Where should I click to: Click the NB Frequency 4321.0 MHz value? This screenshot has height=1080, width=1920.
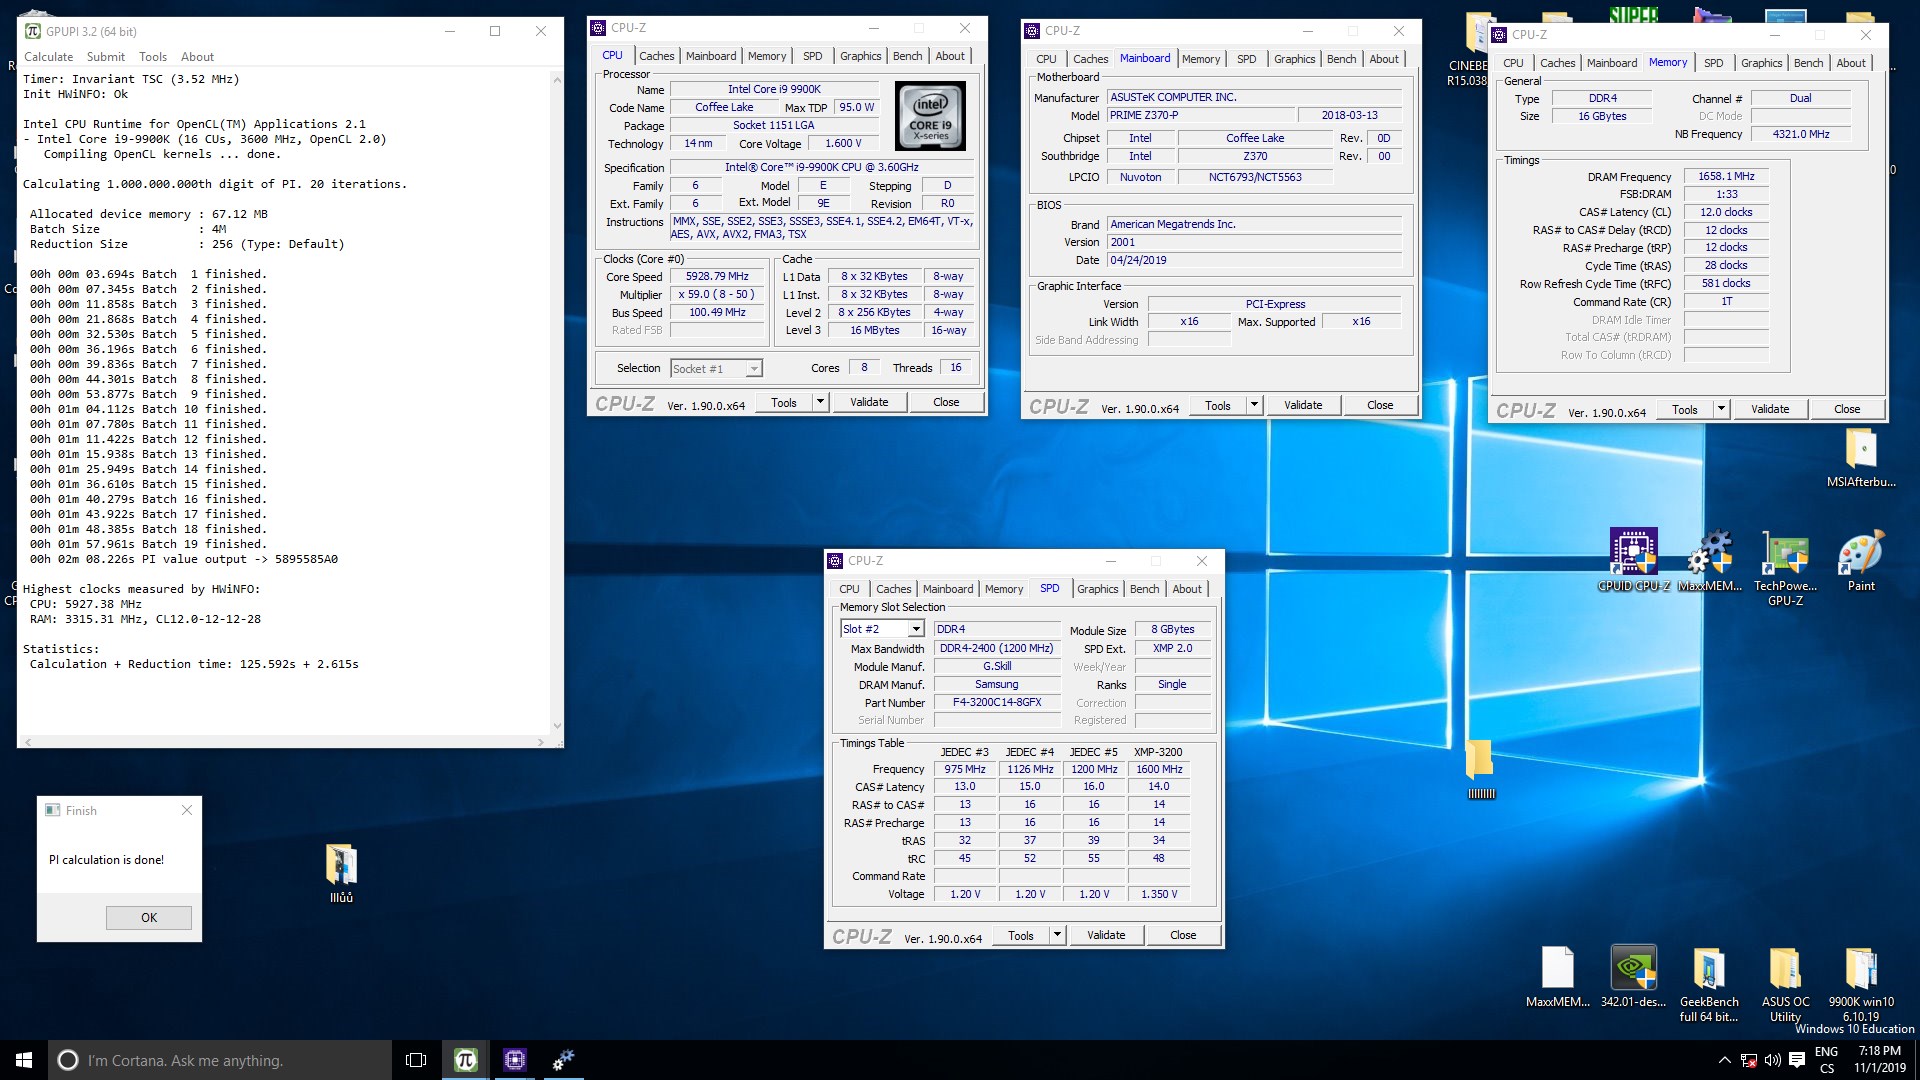(1801, 134)
